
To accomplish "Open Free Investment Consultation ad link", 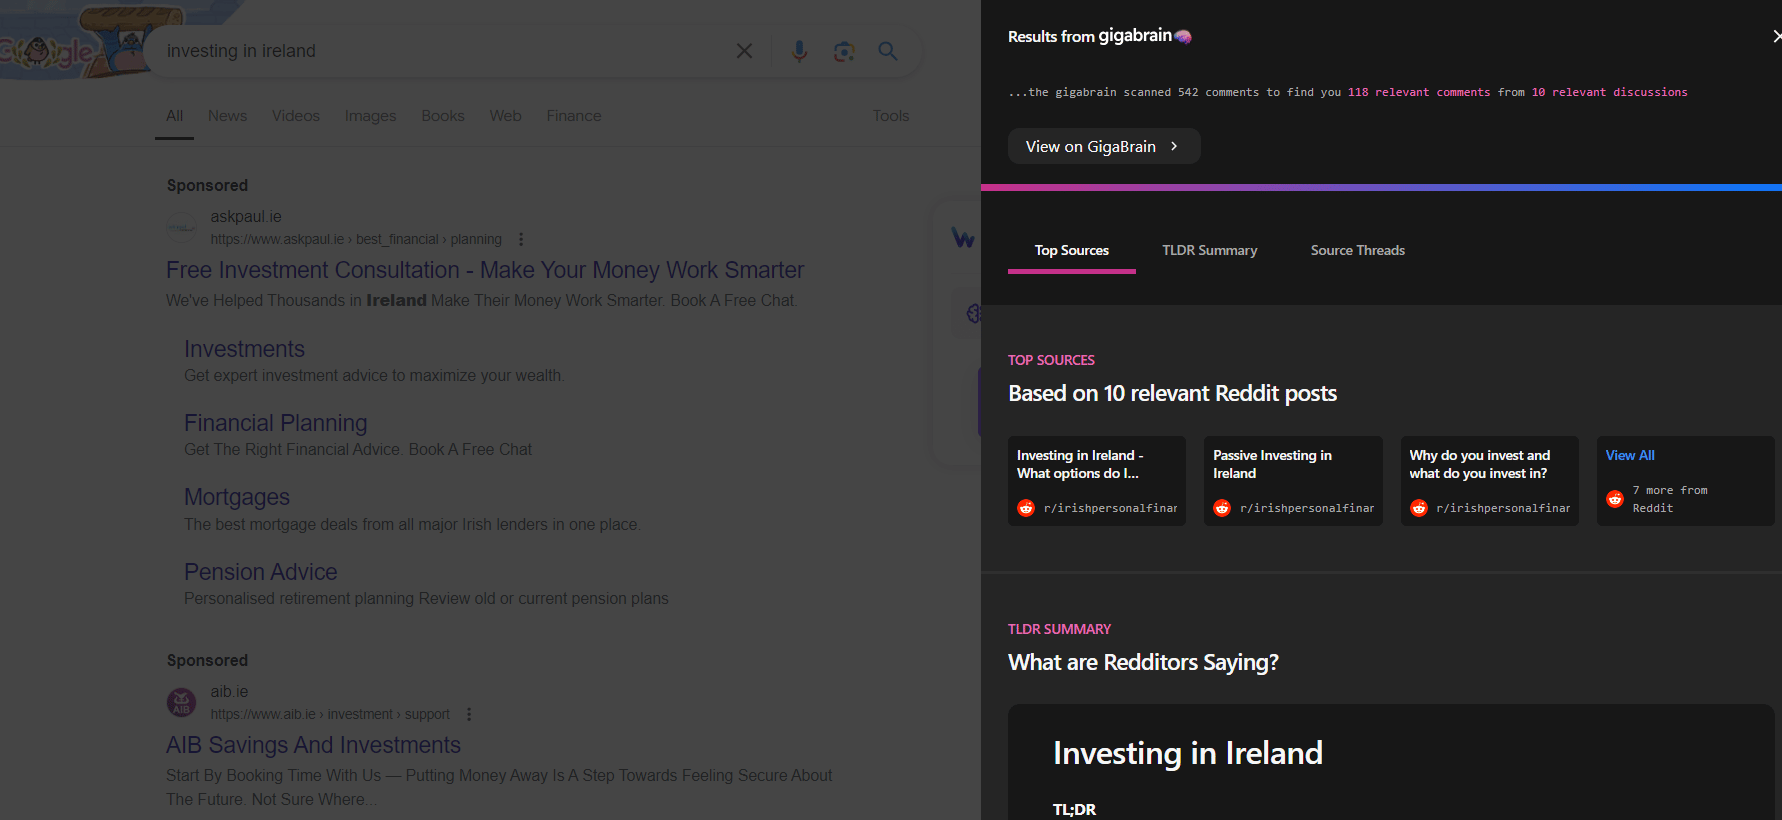I will pyautogui.click(x=485, y=270).
